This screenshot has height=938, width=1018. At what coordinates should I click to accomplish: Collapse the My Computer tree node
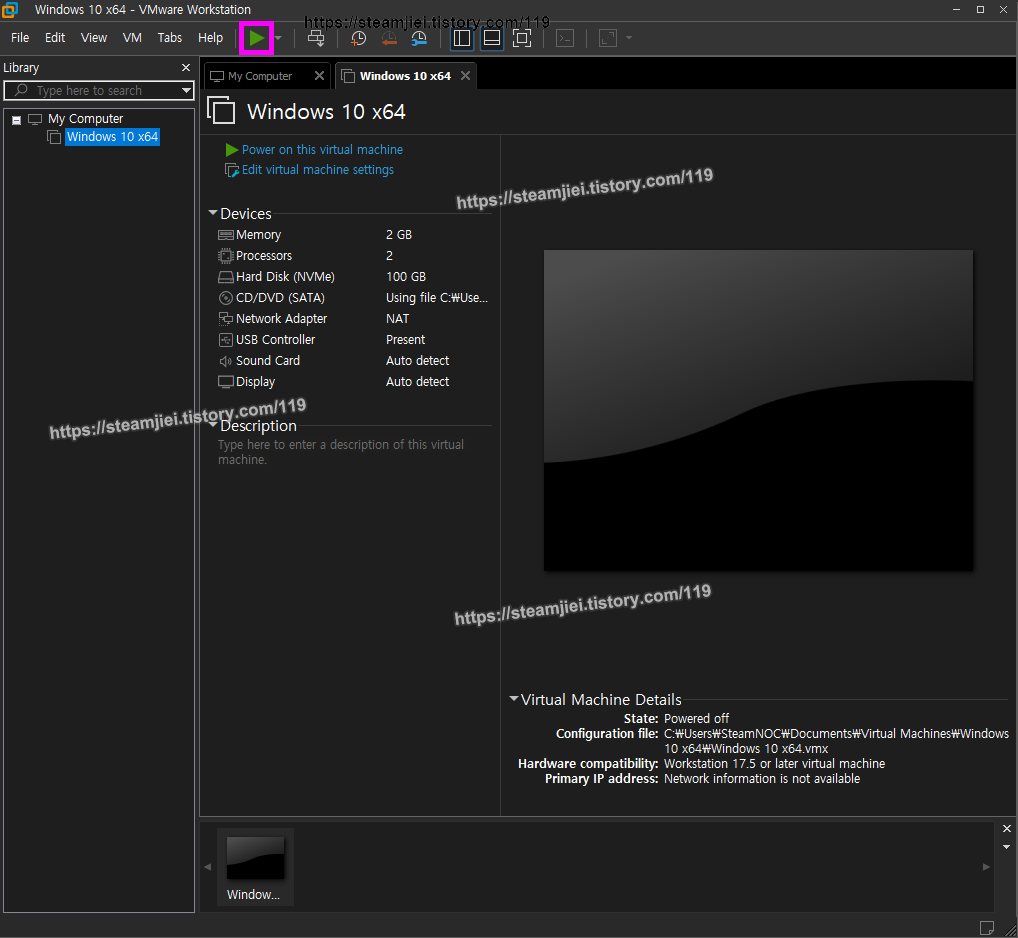pyautogui.click(x=15, y=118)
